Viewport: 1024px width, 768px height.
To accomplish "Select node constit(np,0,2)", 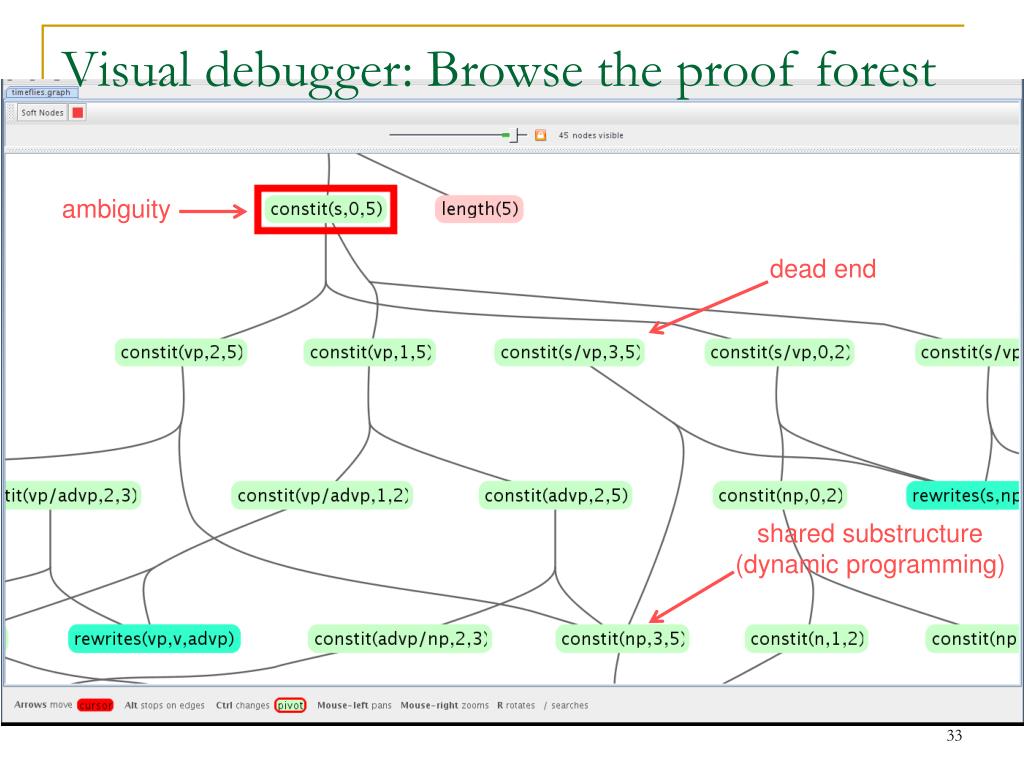I will tap(780, 496).
